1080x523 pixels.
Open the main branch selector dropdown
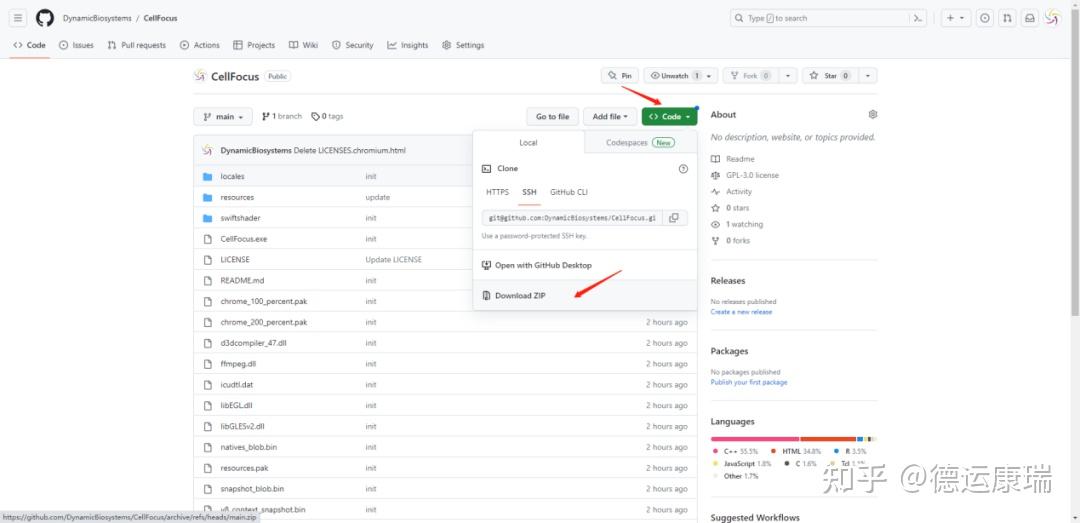(x=223, y=117)
